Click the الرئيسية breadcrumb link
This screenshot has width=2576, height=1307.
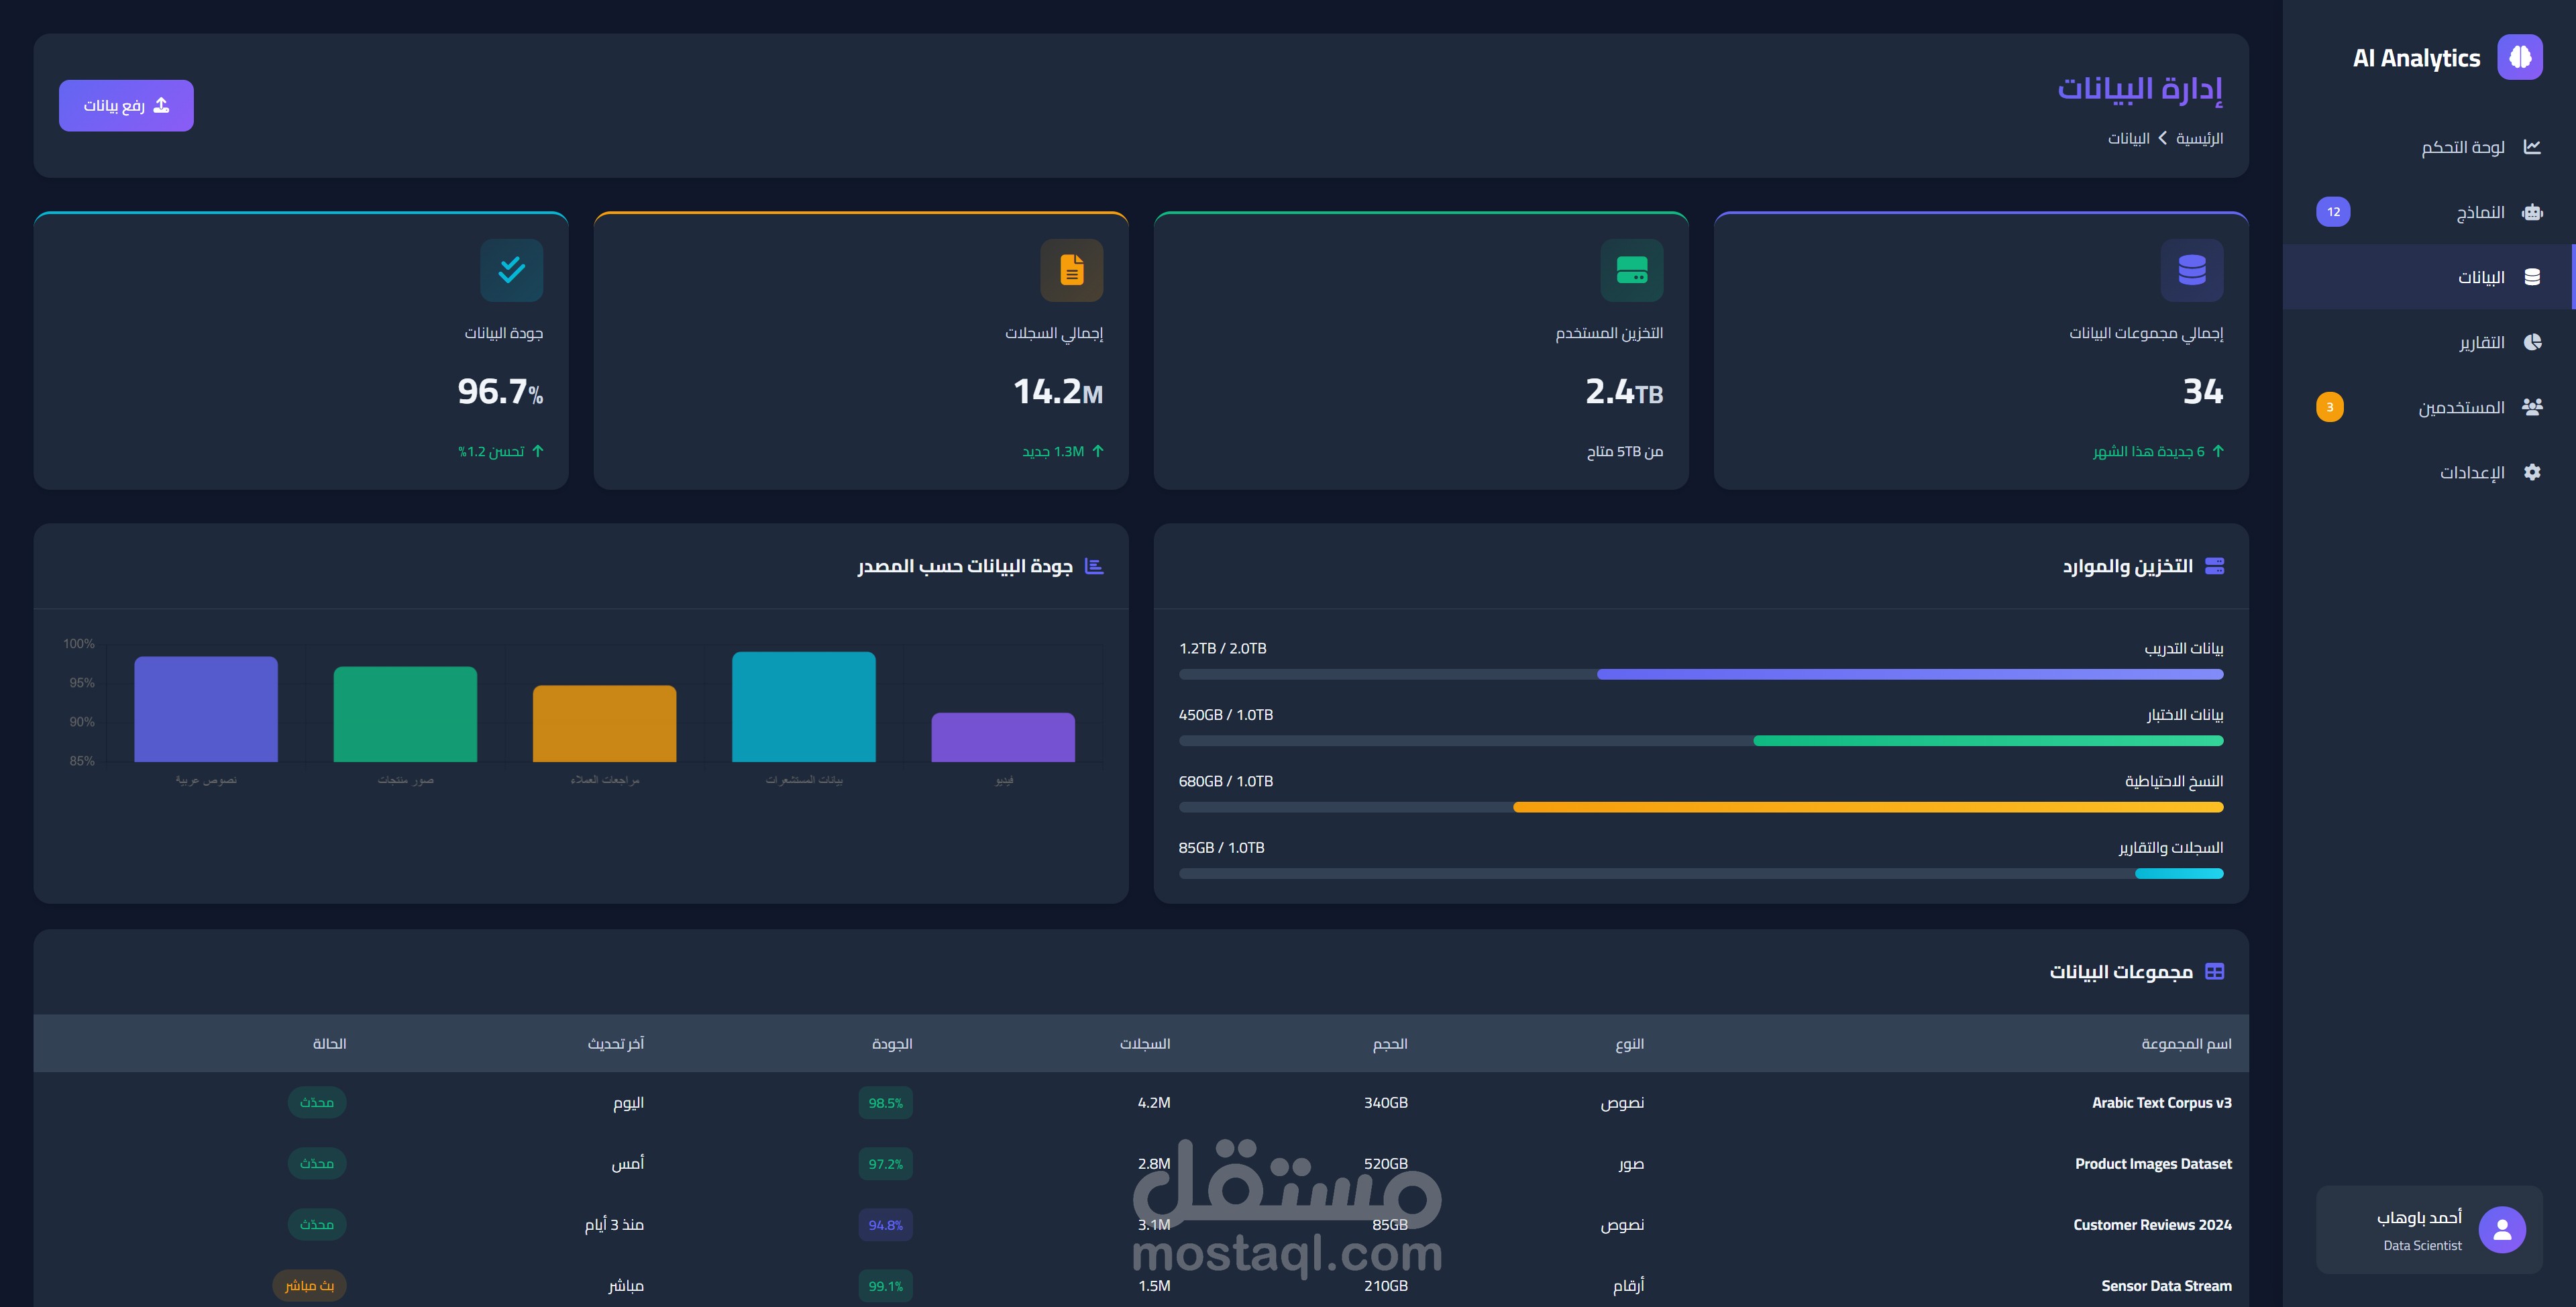pyautogui.click(x=2199, y=138)
